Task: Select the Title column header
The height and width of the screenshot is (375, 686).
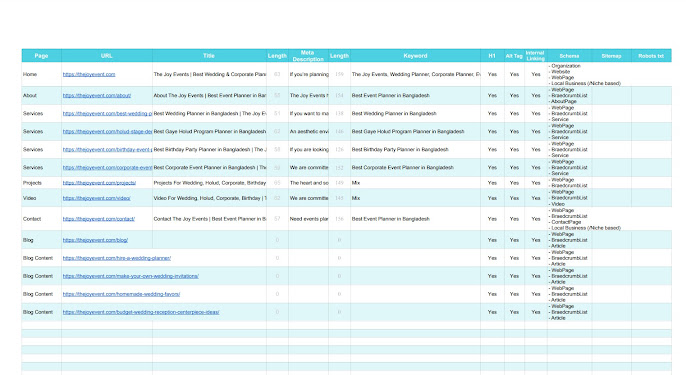Action: [209, 56]
